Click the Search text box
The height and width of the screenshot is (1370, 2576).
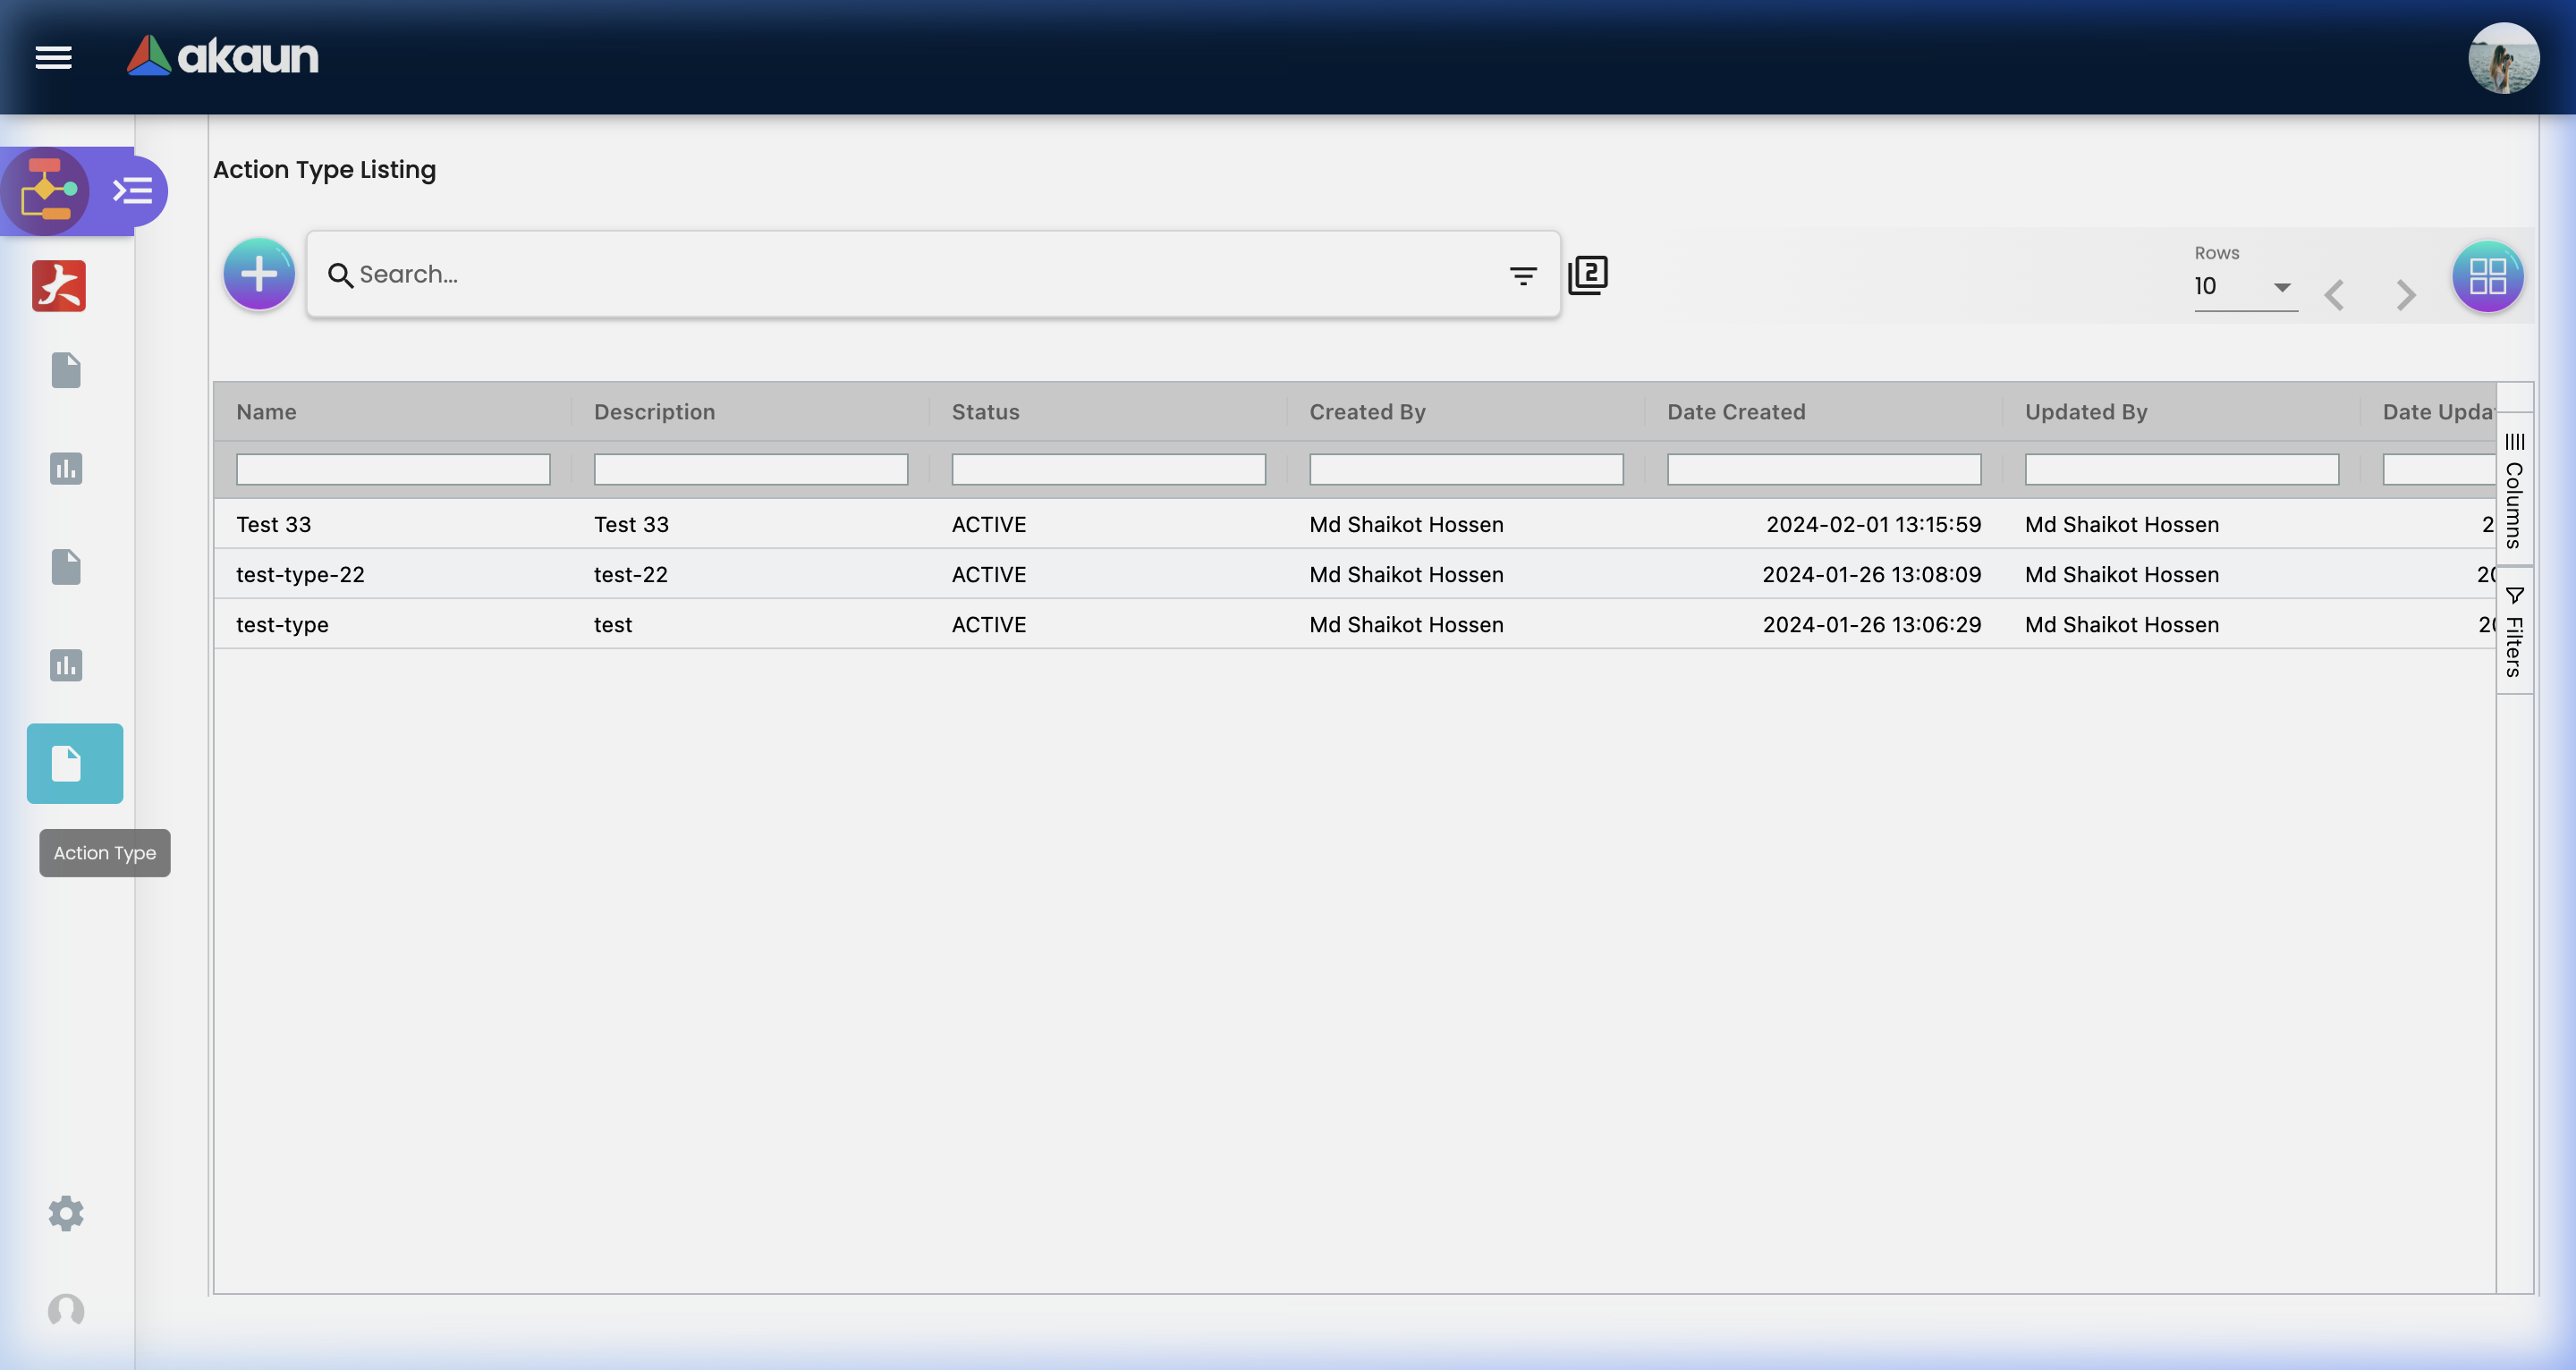pos(900,275)
